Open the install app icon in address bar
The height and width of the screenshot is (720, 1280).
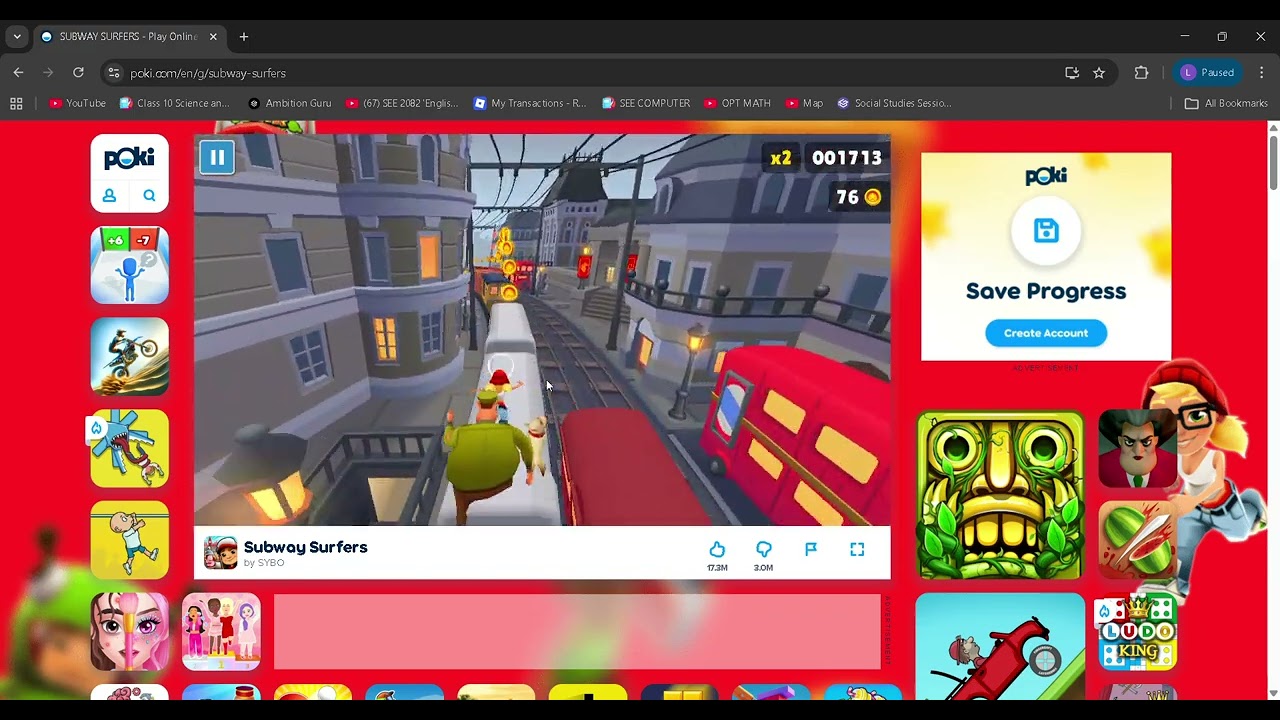(x=1072, y=73)
